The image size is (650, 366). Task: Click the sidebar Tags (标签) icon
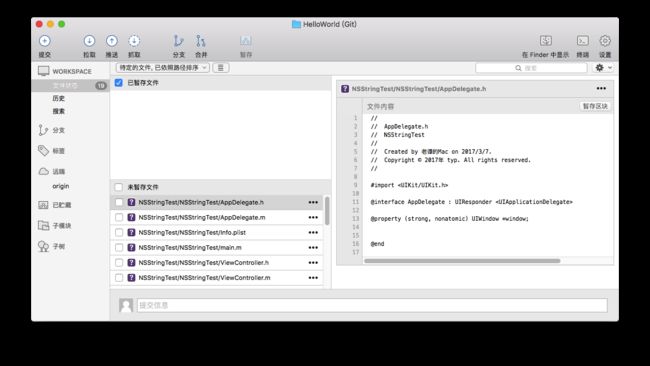pos(43,150)
